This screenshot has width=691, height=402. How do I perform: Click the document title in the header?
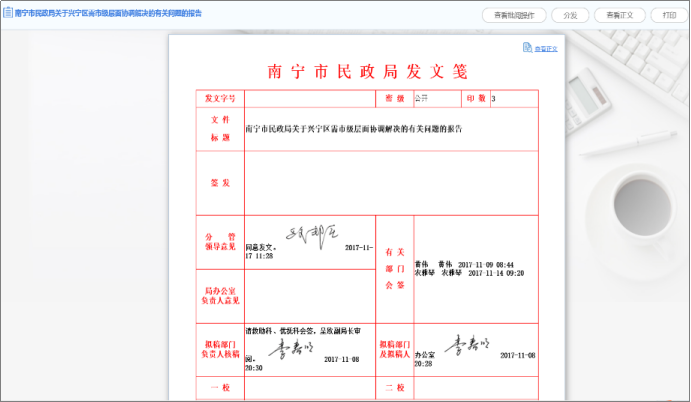[108, 14]
